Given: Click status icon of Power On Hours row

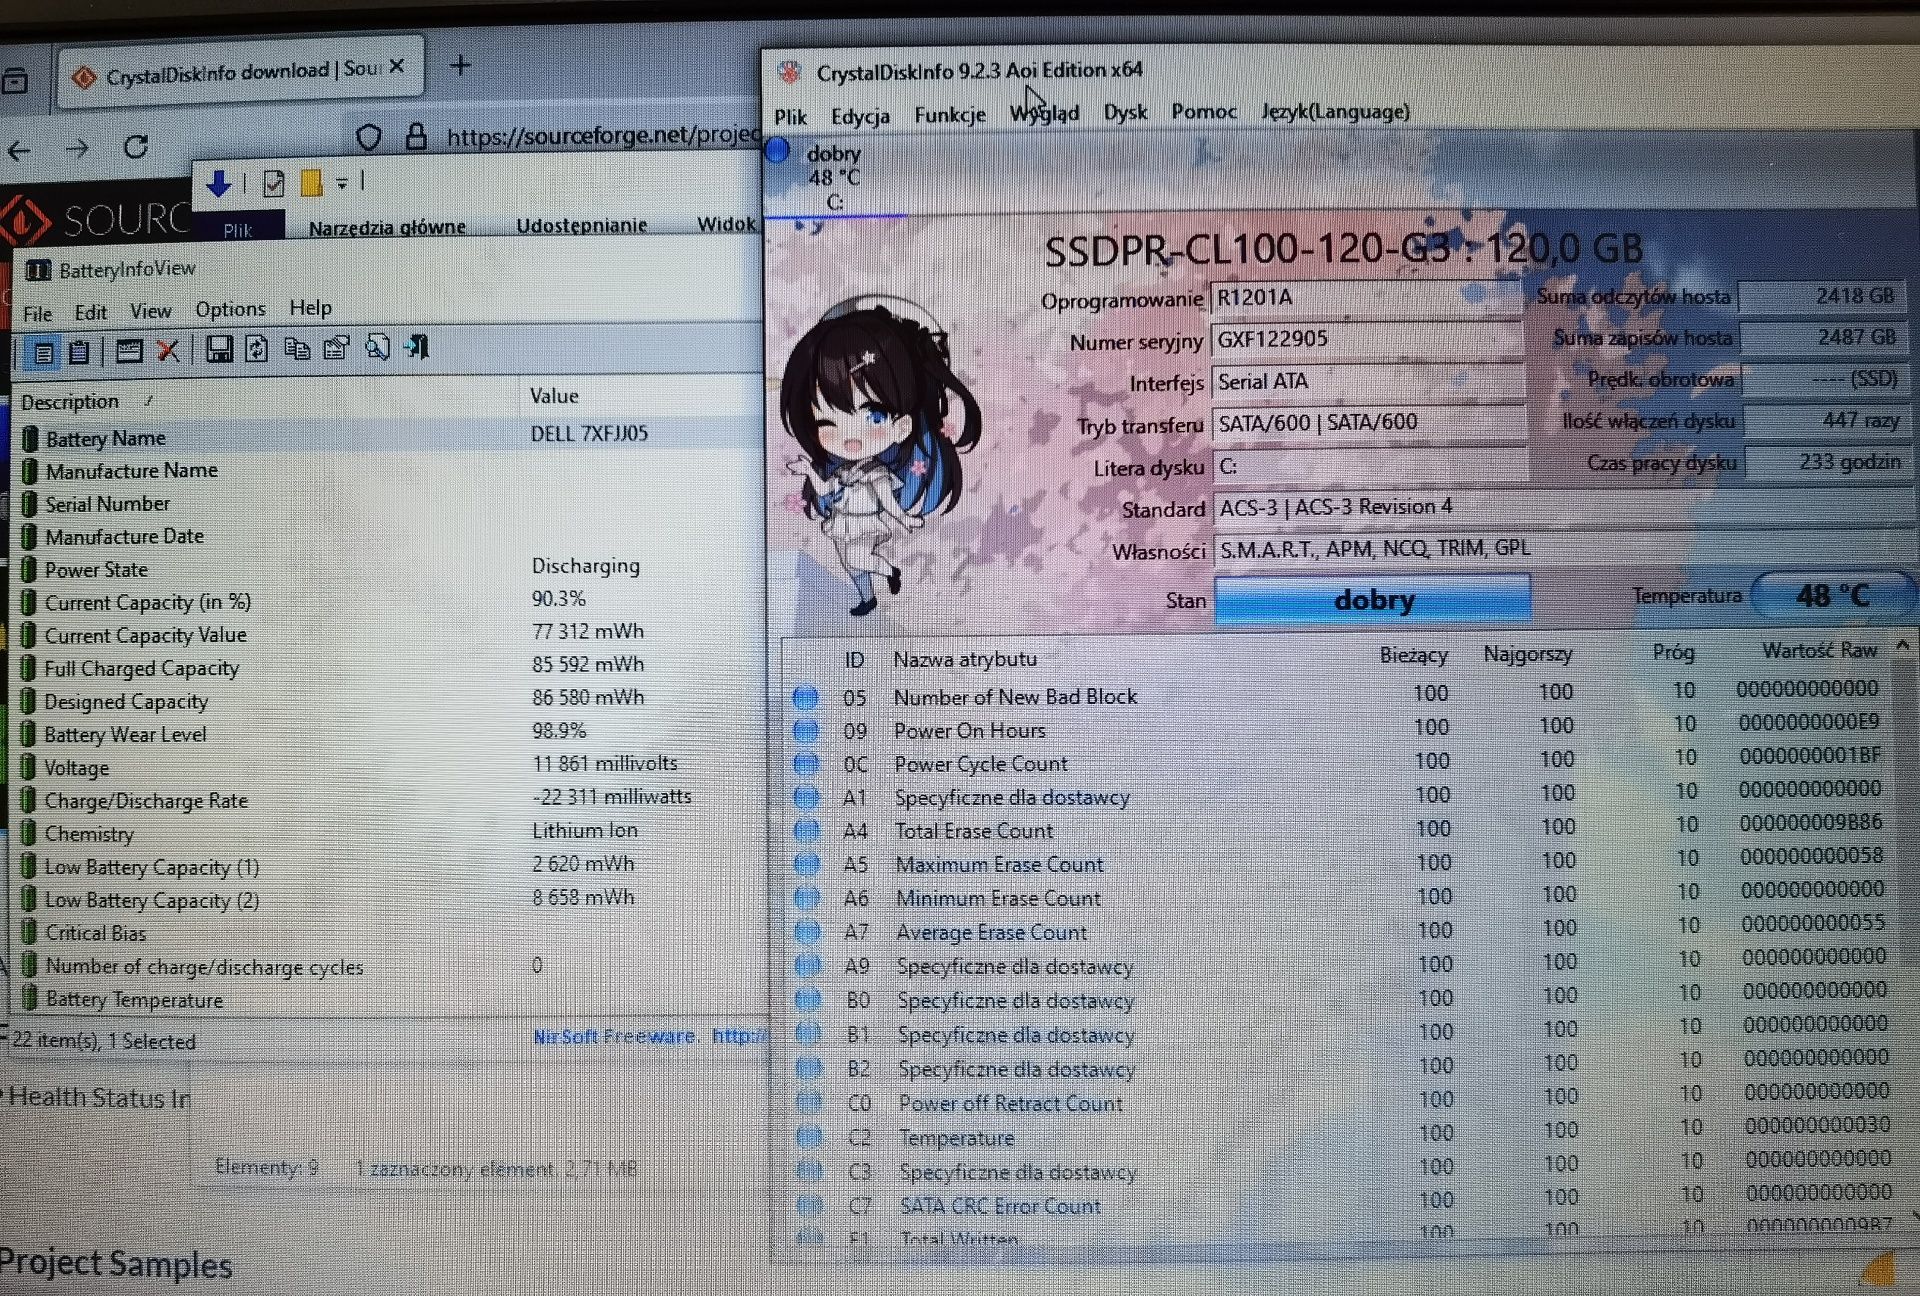Looking at the screenshot, I should click(x=806, y=731).
